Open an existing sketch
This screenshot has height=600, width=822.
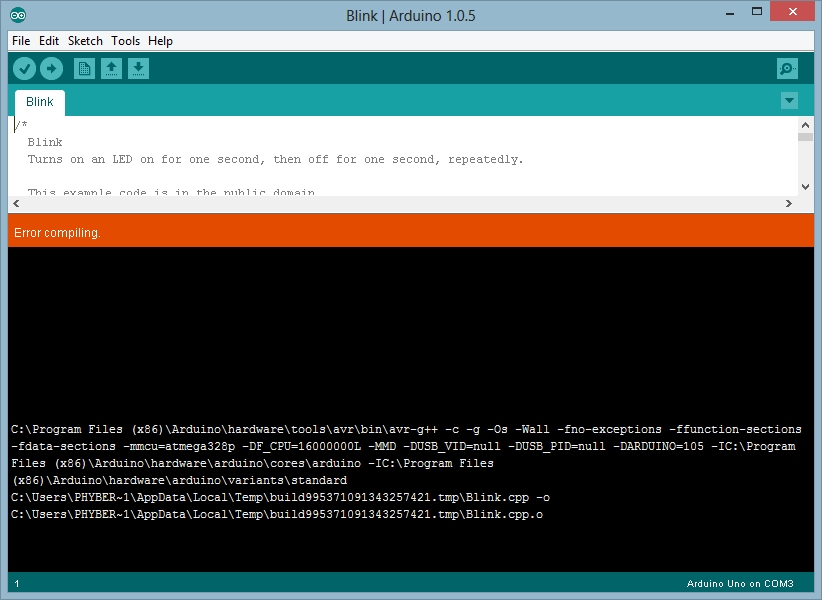click(111, 68)
